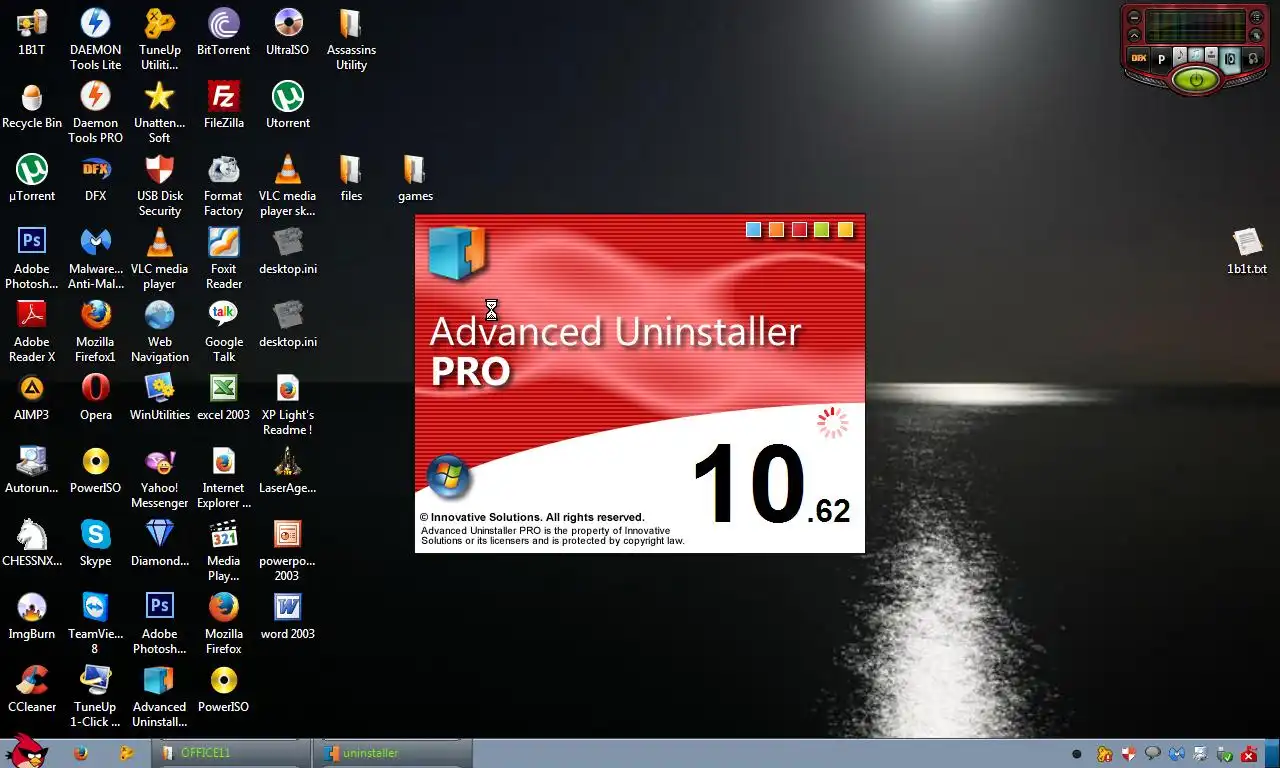
Task: Open the Malwarebytes tray icon
Action: (1176, 754)
